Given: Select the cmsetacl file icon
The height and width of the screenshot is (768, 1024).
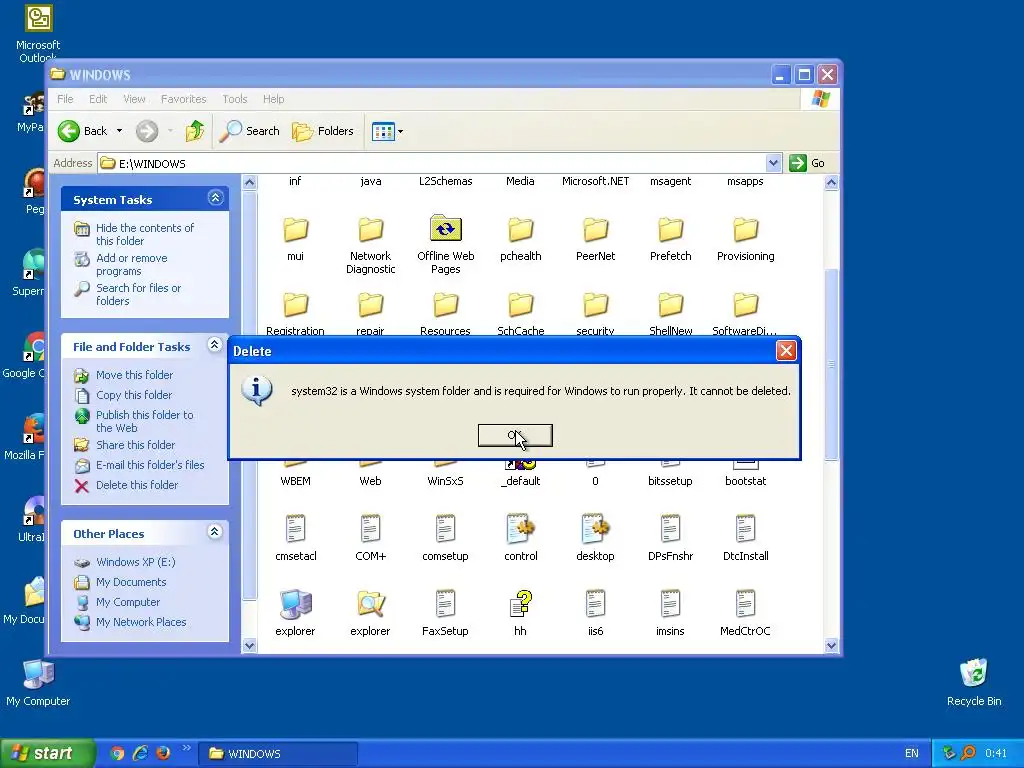Looking at the screenshot, I should [295, 529].
